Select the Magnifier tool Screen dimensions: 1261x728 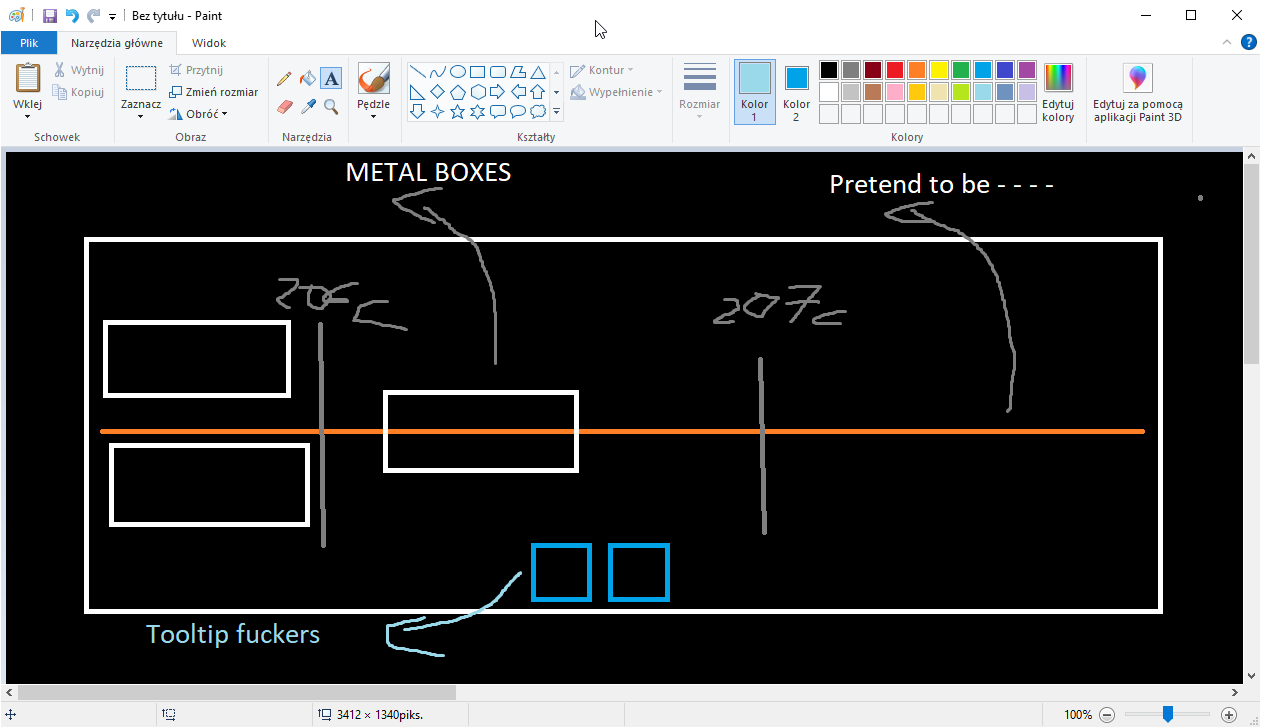coord(331,106)
